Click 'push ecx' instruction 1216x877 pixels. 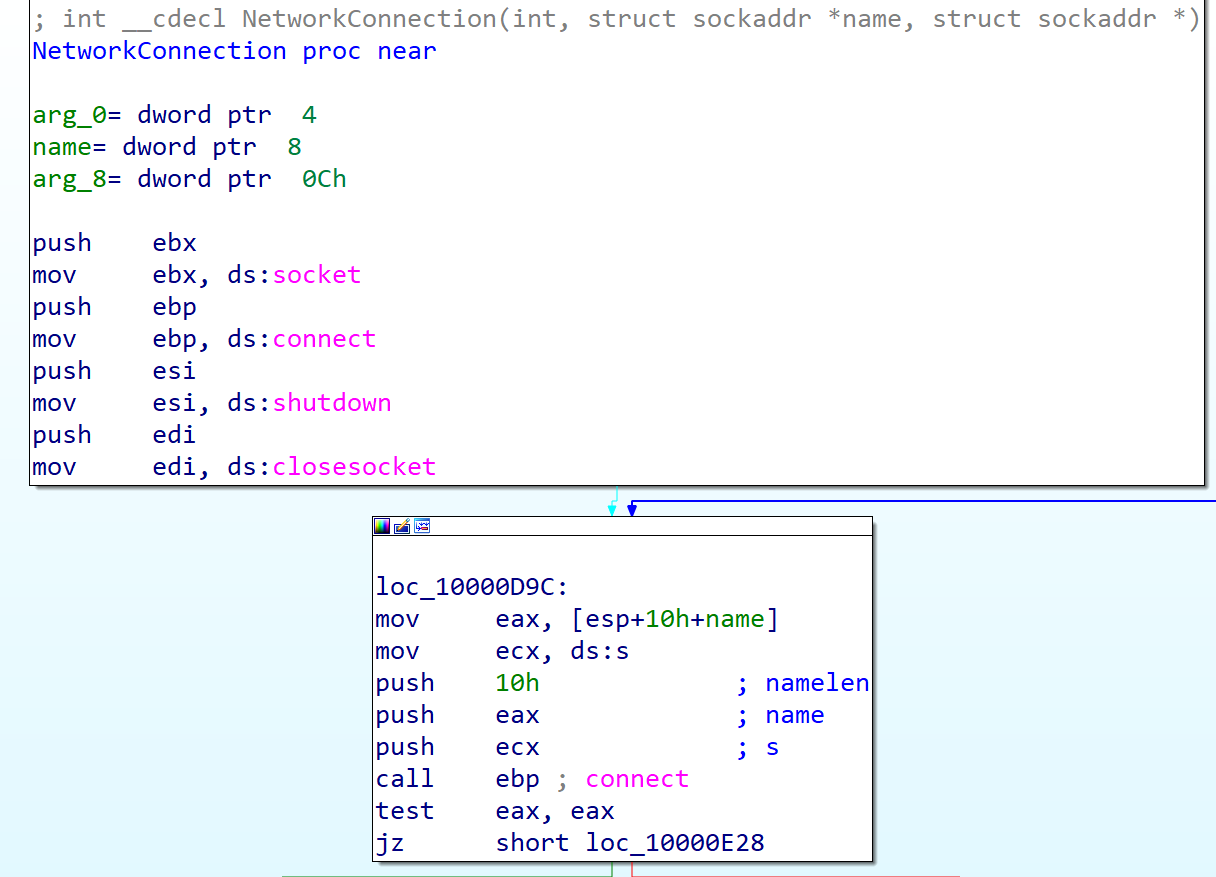click(x=457, y=747)
